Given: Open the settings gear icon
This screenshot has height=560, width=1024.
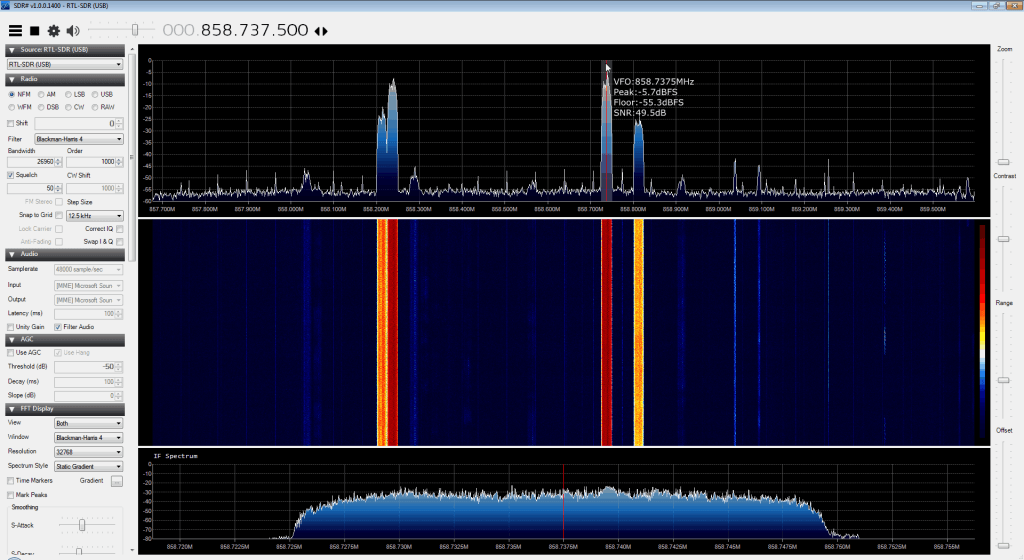Looking at the screenshot, I should click(x=54, y=31).
